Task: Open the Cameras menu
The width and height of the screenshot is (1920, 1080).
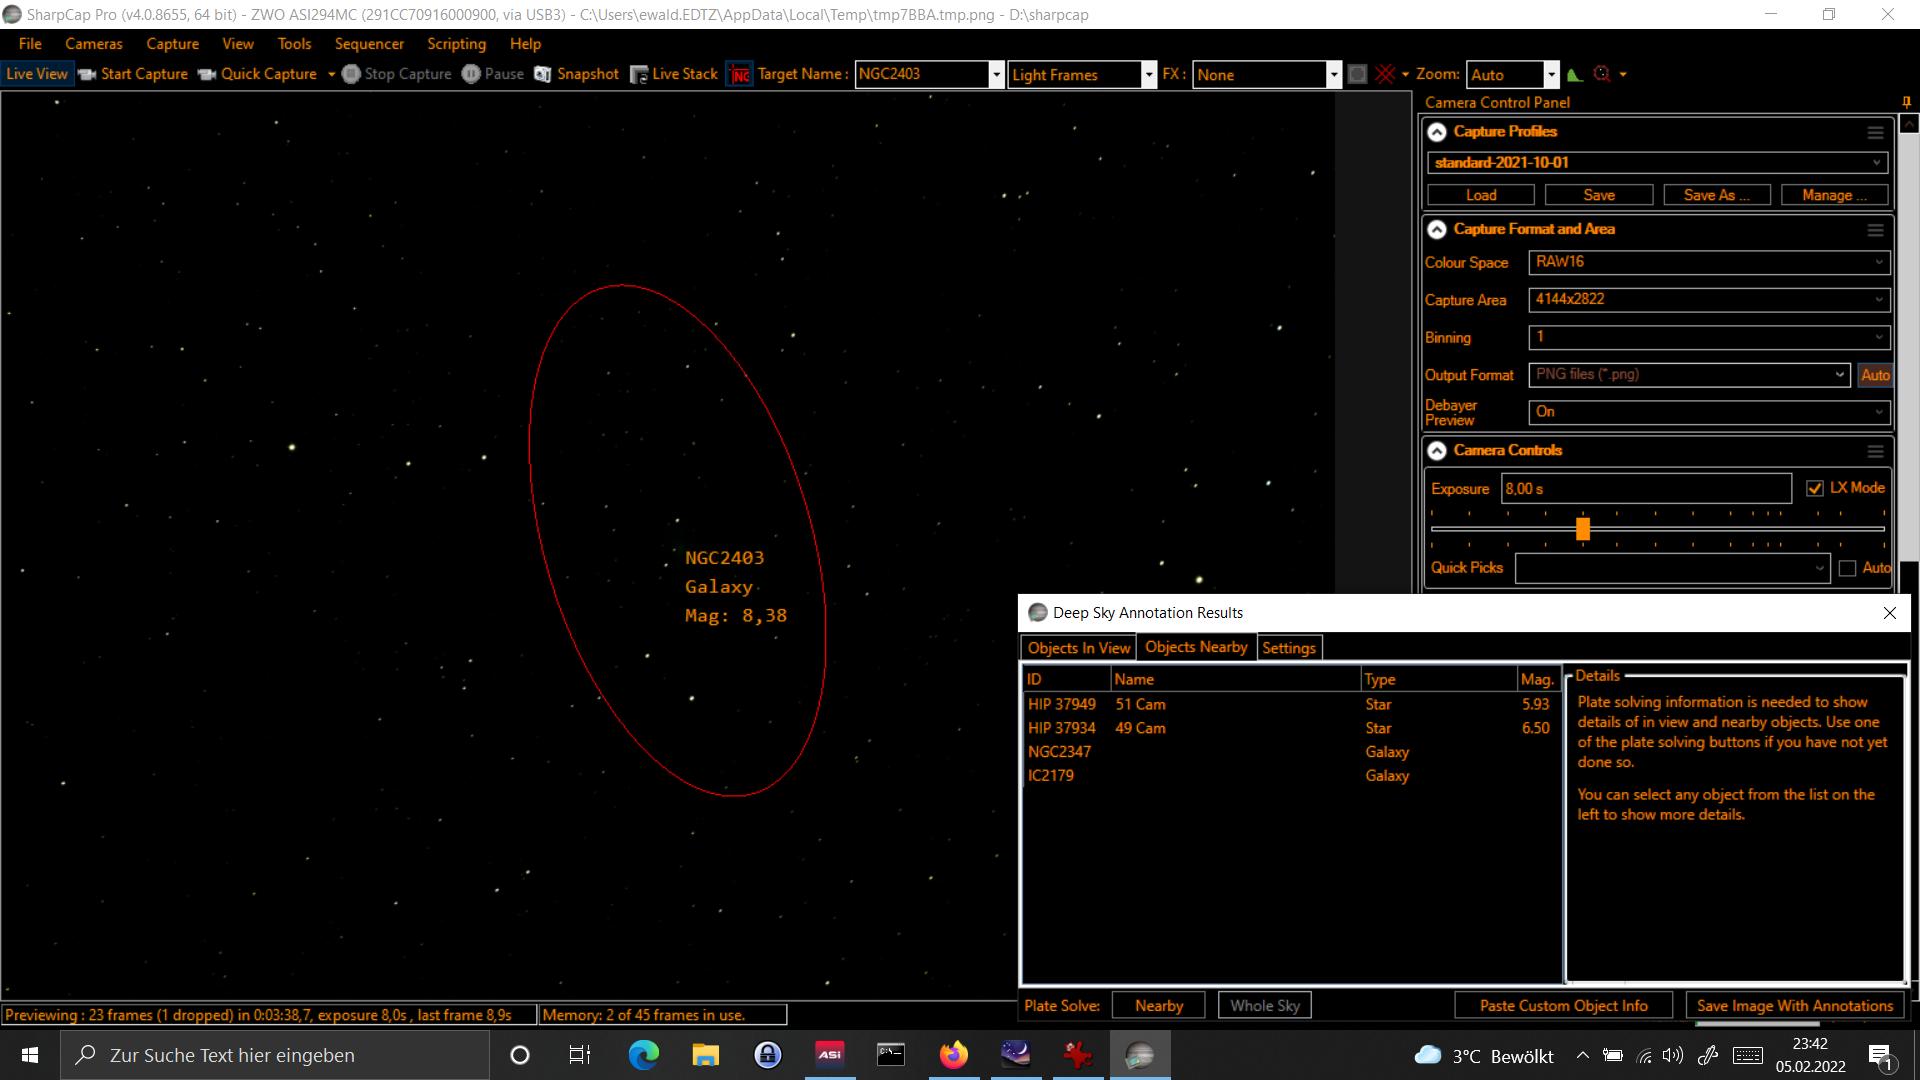Action: point(94,44)
